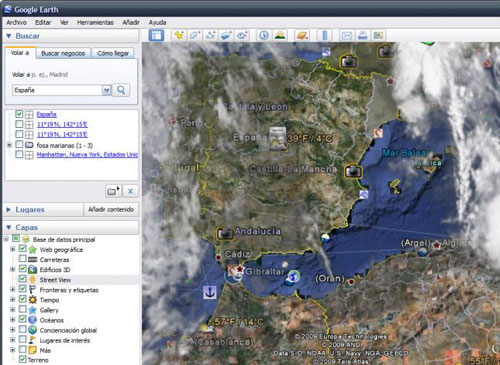The image size is (500, 365).
Task: Click camera icon next to Andalucía label
Action: click(225, 234)
